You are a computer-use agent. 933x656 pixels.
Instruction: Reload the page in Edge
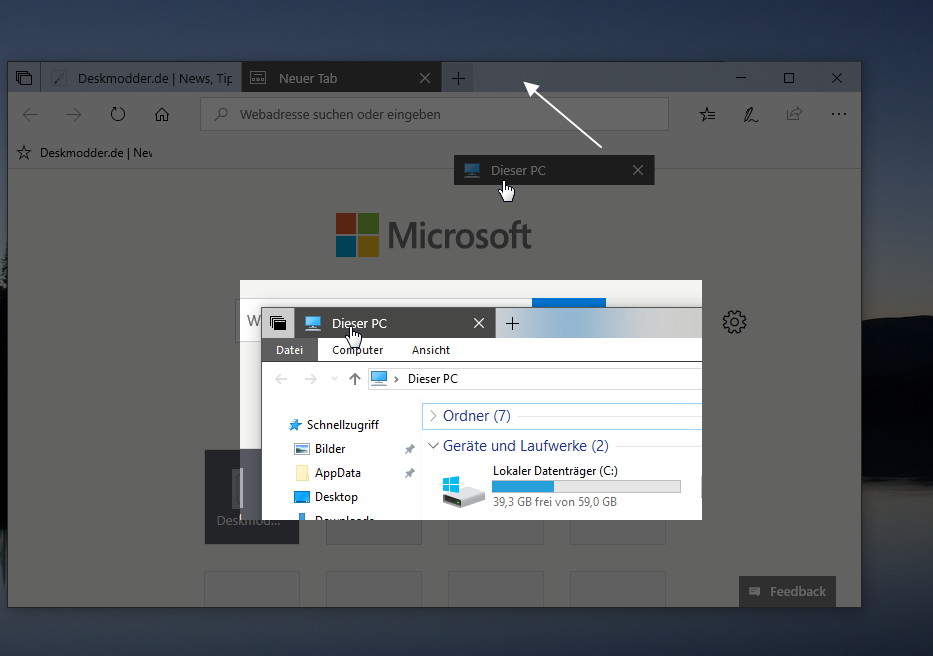[x=118, y=114]
